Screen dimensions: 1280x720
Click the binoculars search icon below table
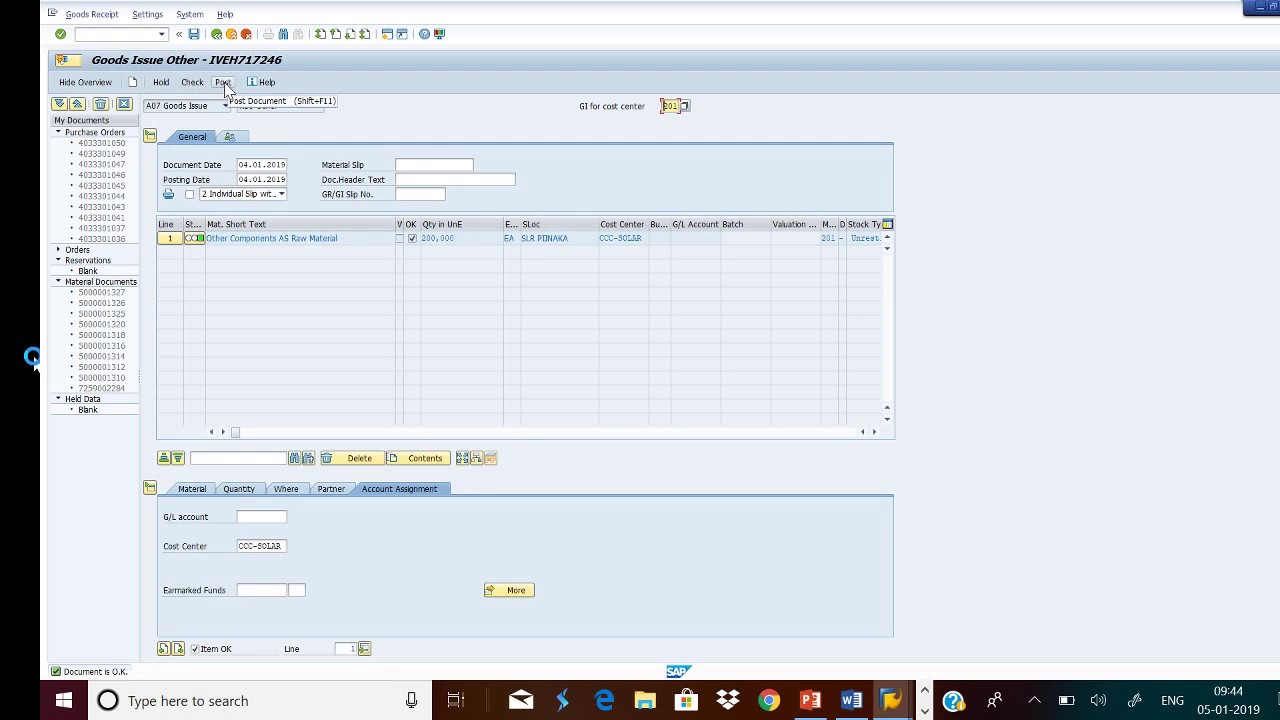(294, 458)
